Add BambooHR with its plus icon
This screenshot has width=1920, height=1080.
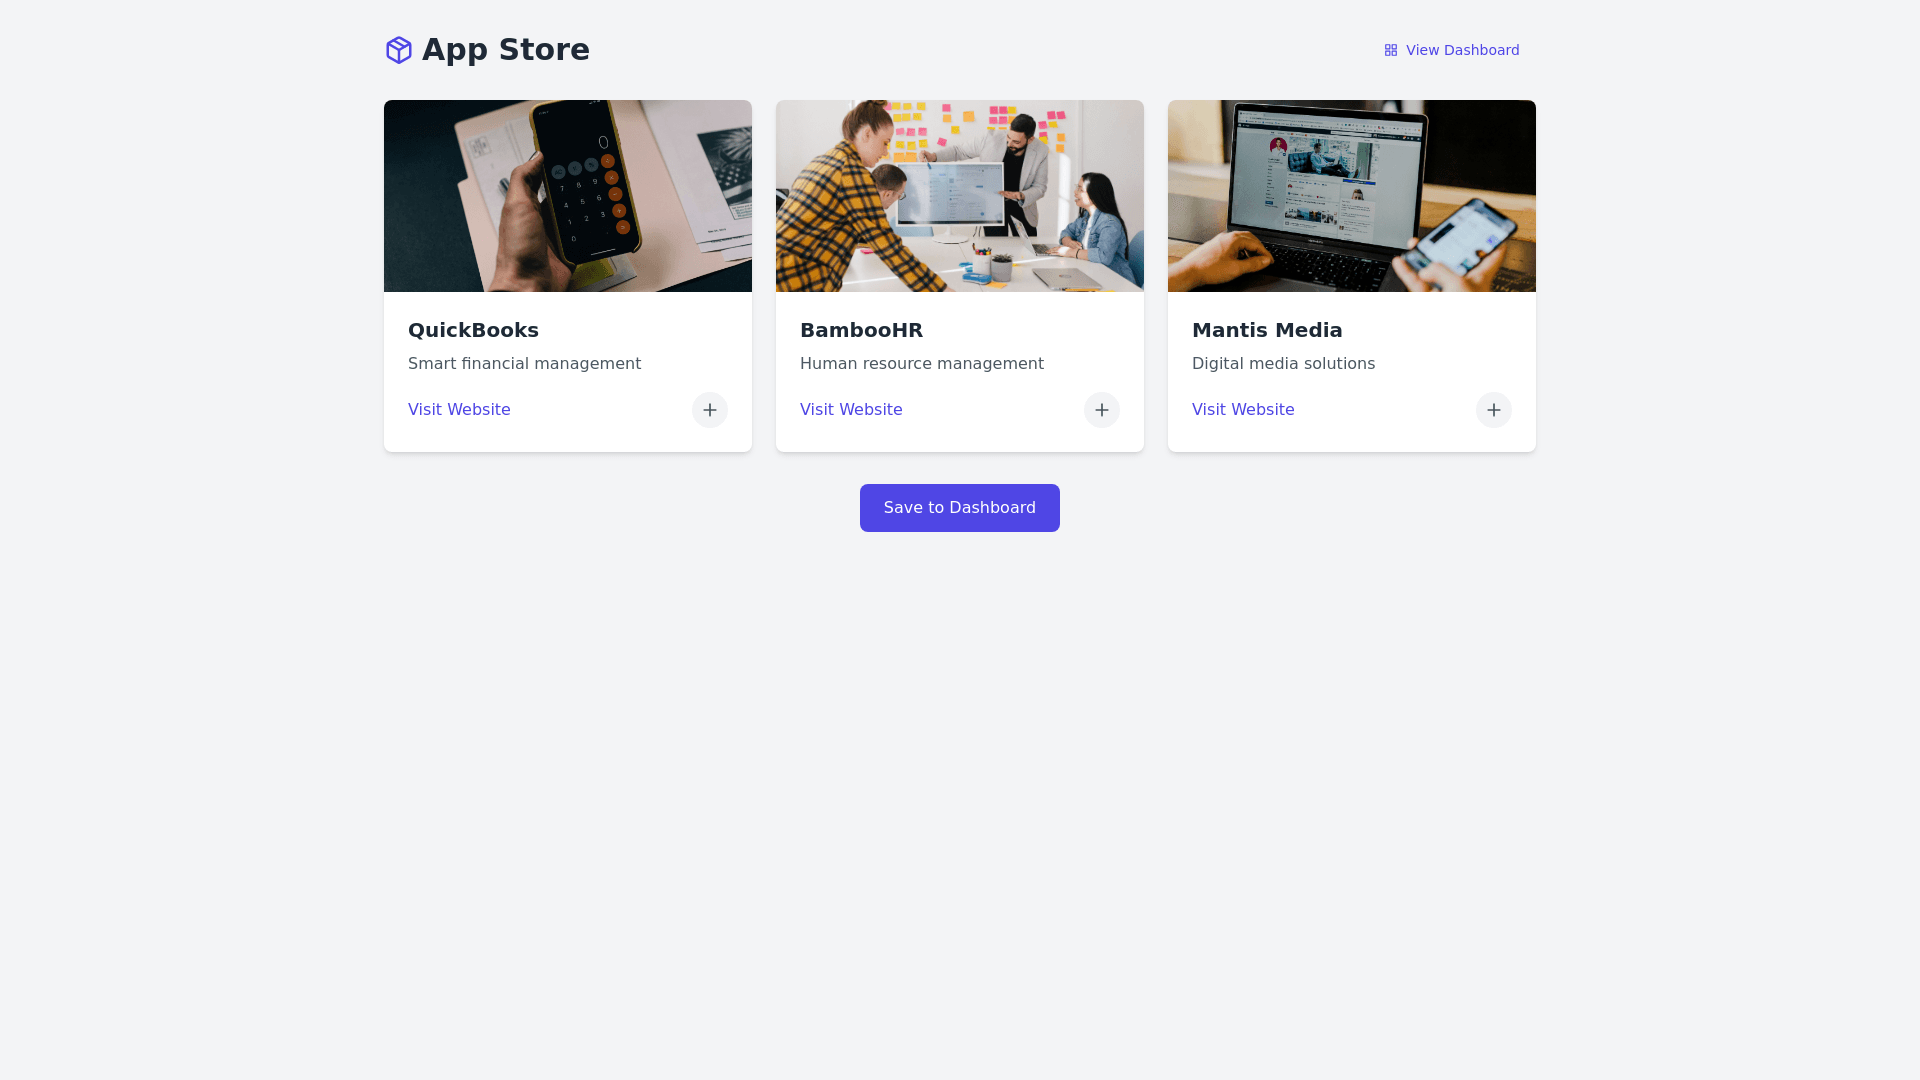(1102, 410)
